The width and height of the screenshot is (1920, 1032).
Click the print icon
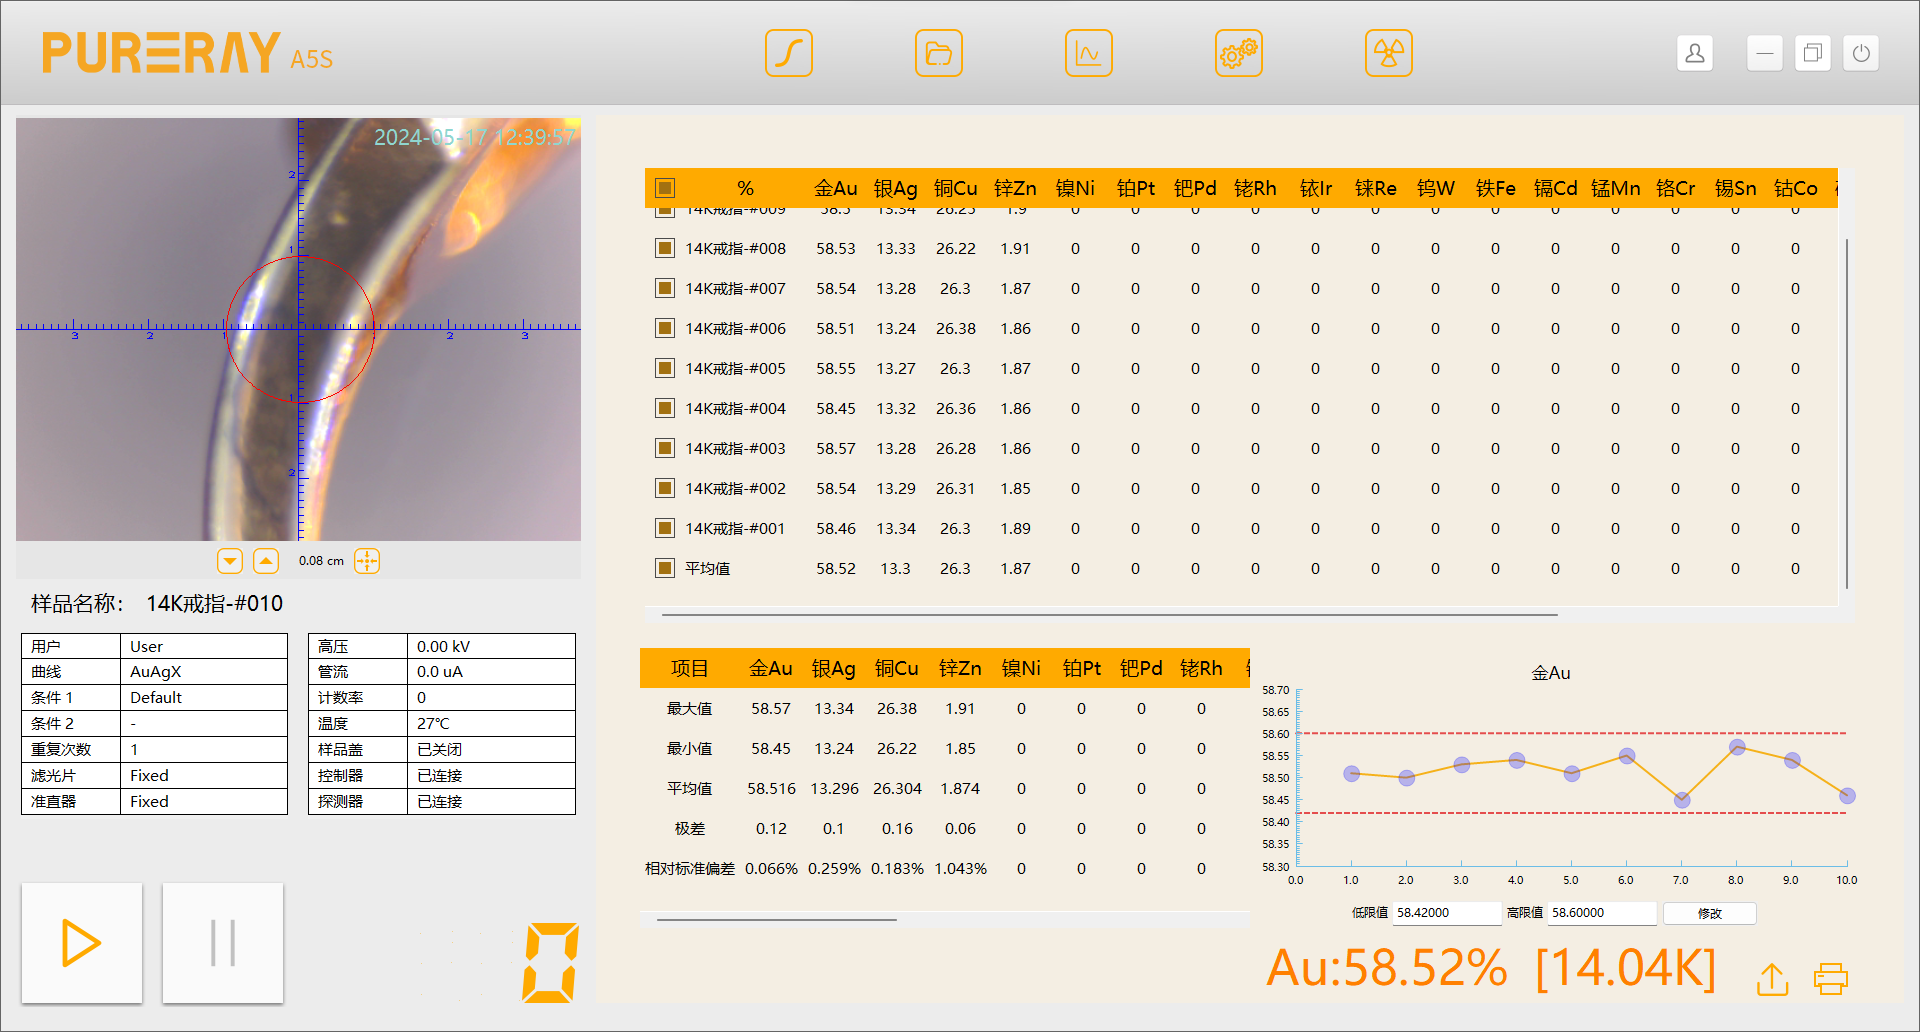pos(1831,979)
